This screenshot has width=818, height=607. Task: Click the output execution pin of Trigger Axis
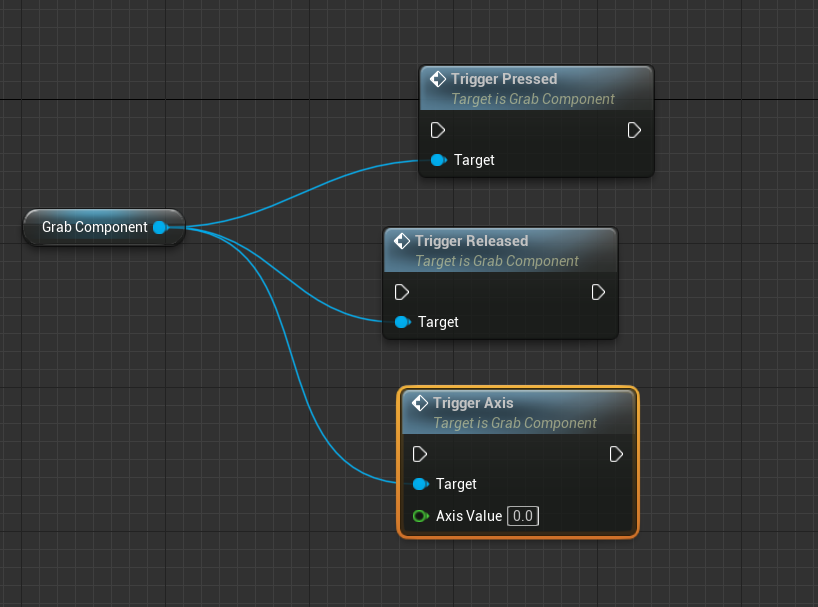coord(616,454)
